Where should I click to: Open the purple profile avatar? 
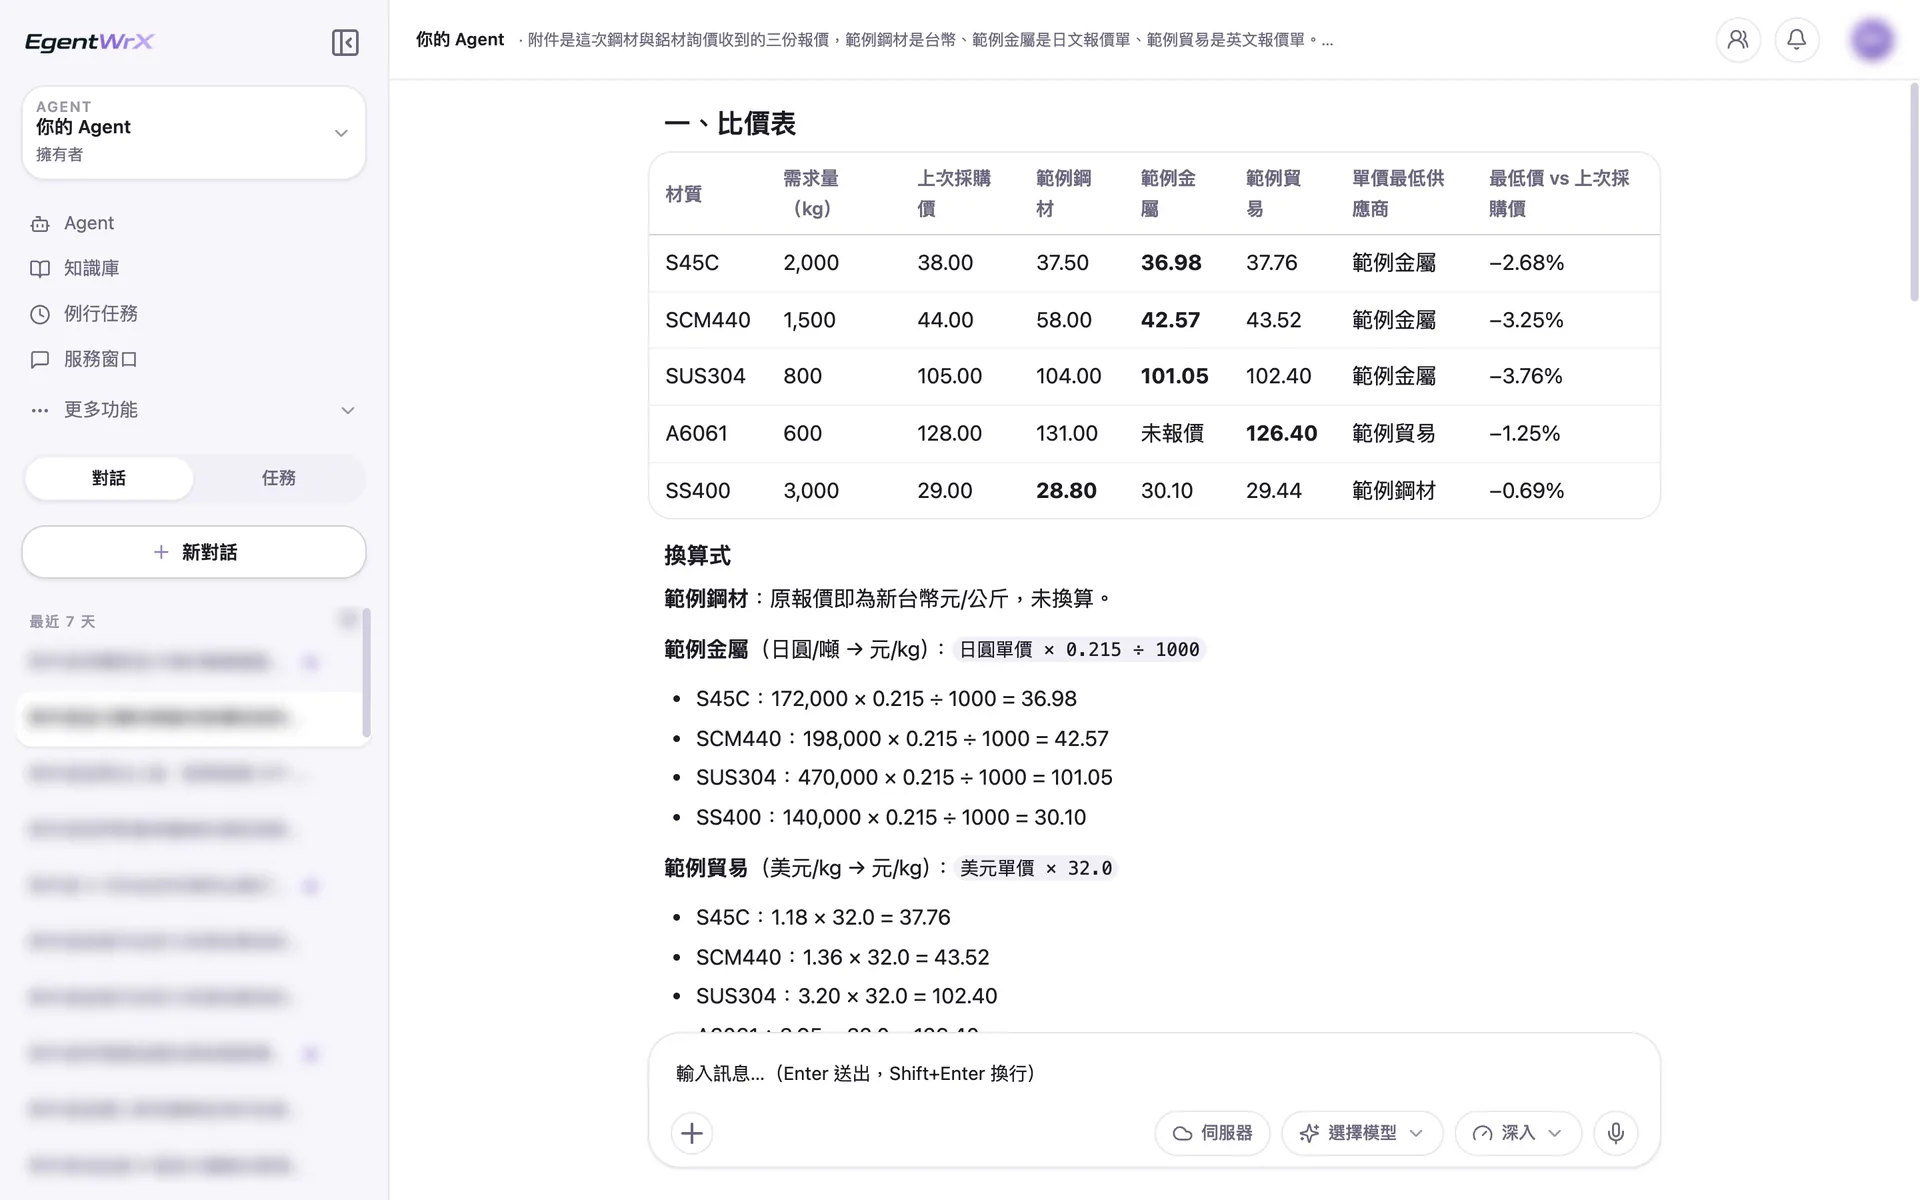pos(1872,40)
